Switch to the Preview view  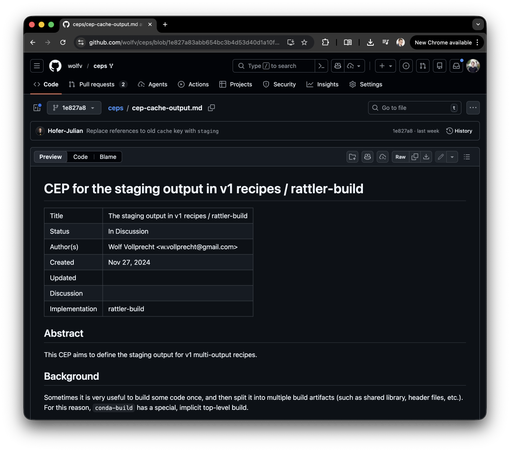click(x=51, y=157)
